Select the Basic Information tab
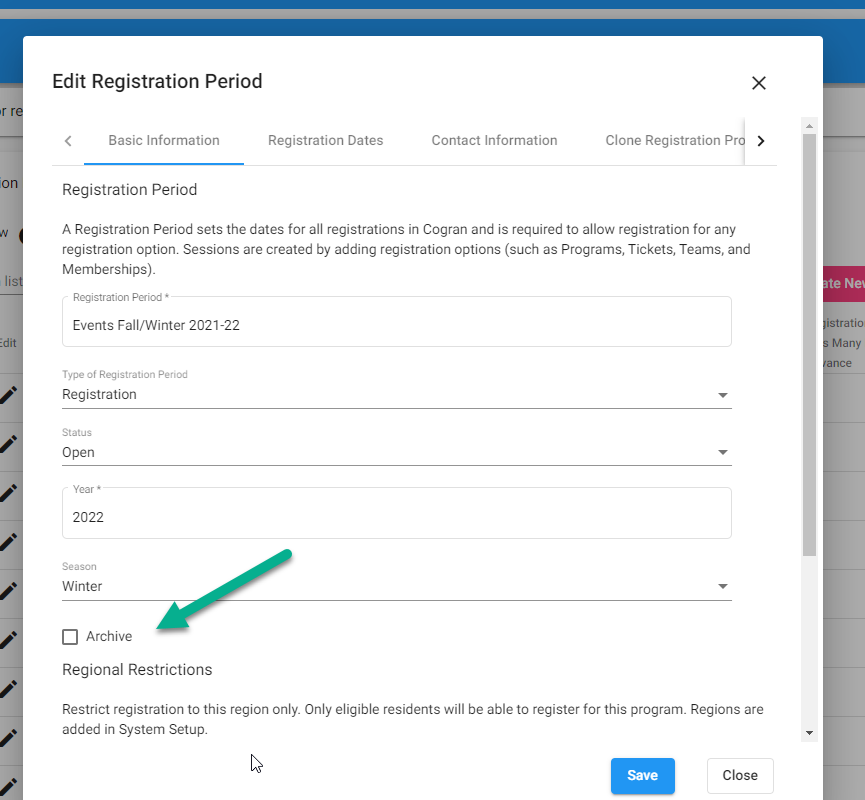 tap(164, 141)
